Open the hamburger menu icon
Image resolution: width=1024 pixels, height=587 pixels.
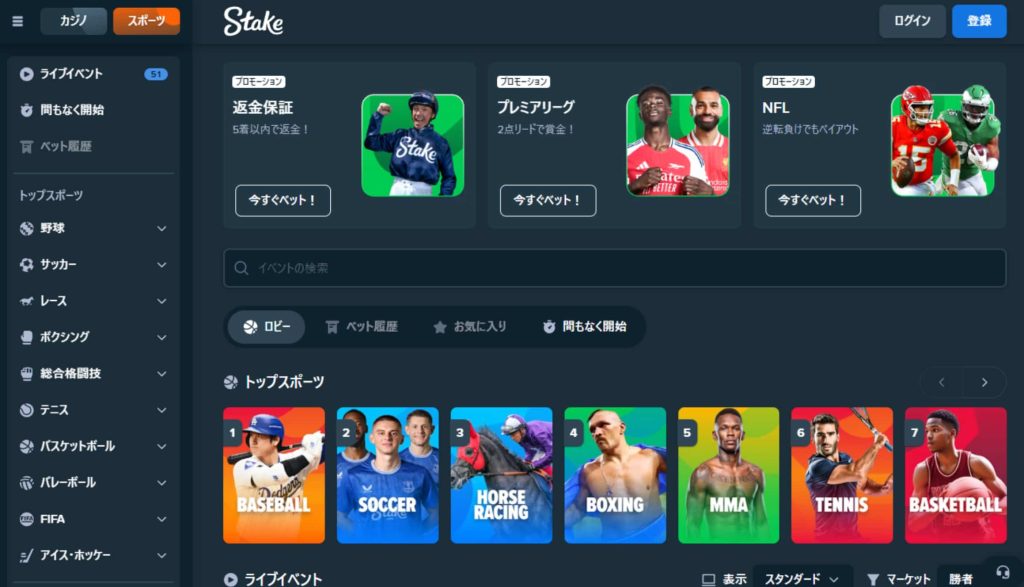18,22
